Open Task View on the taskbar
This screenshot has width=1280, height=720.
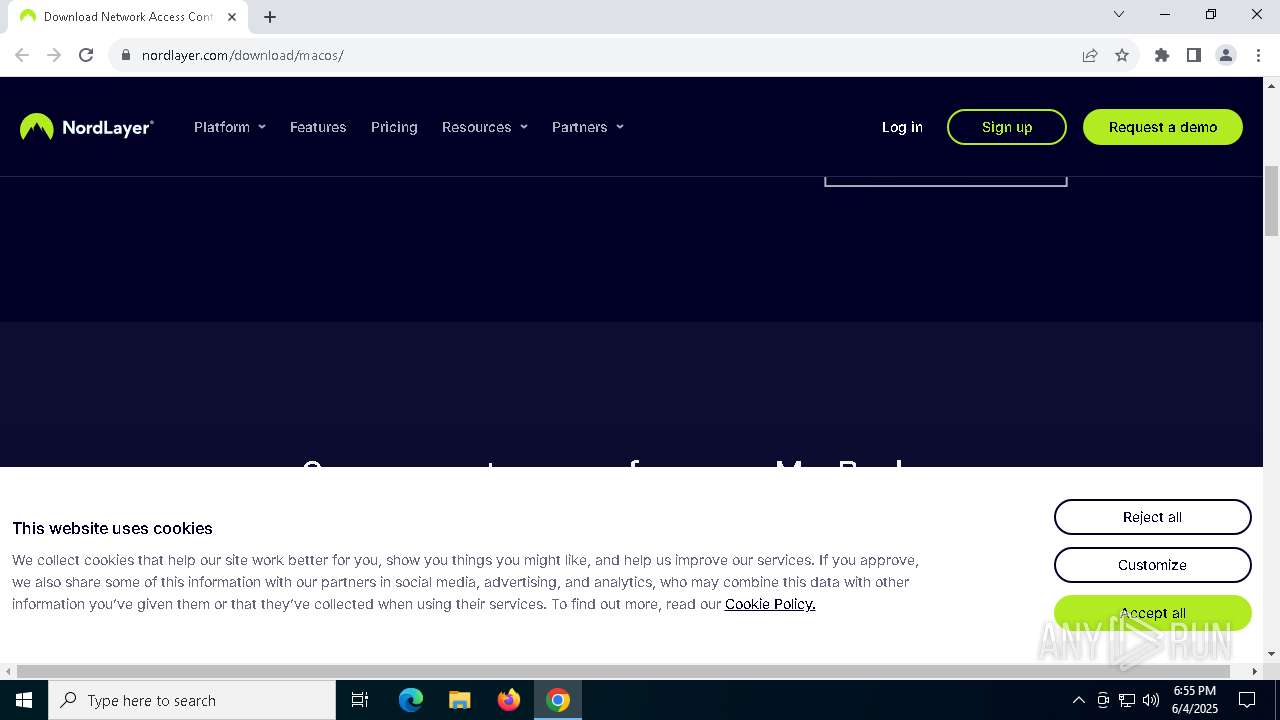360,700
